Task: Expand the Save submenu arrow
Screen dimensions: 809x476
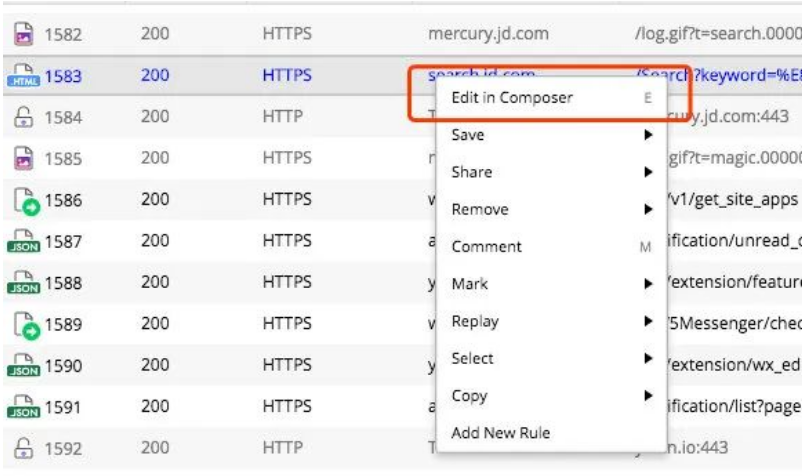Action: tap(647, 135)
